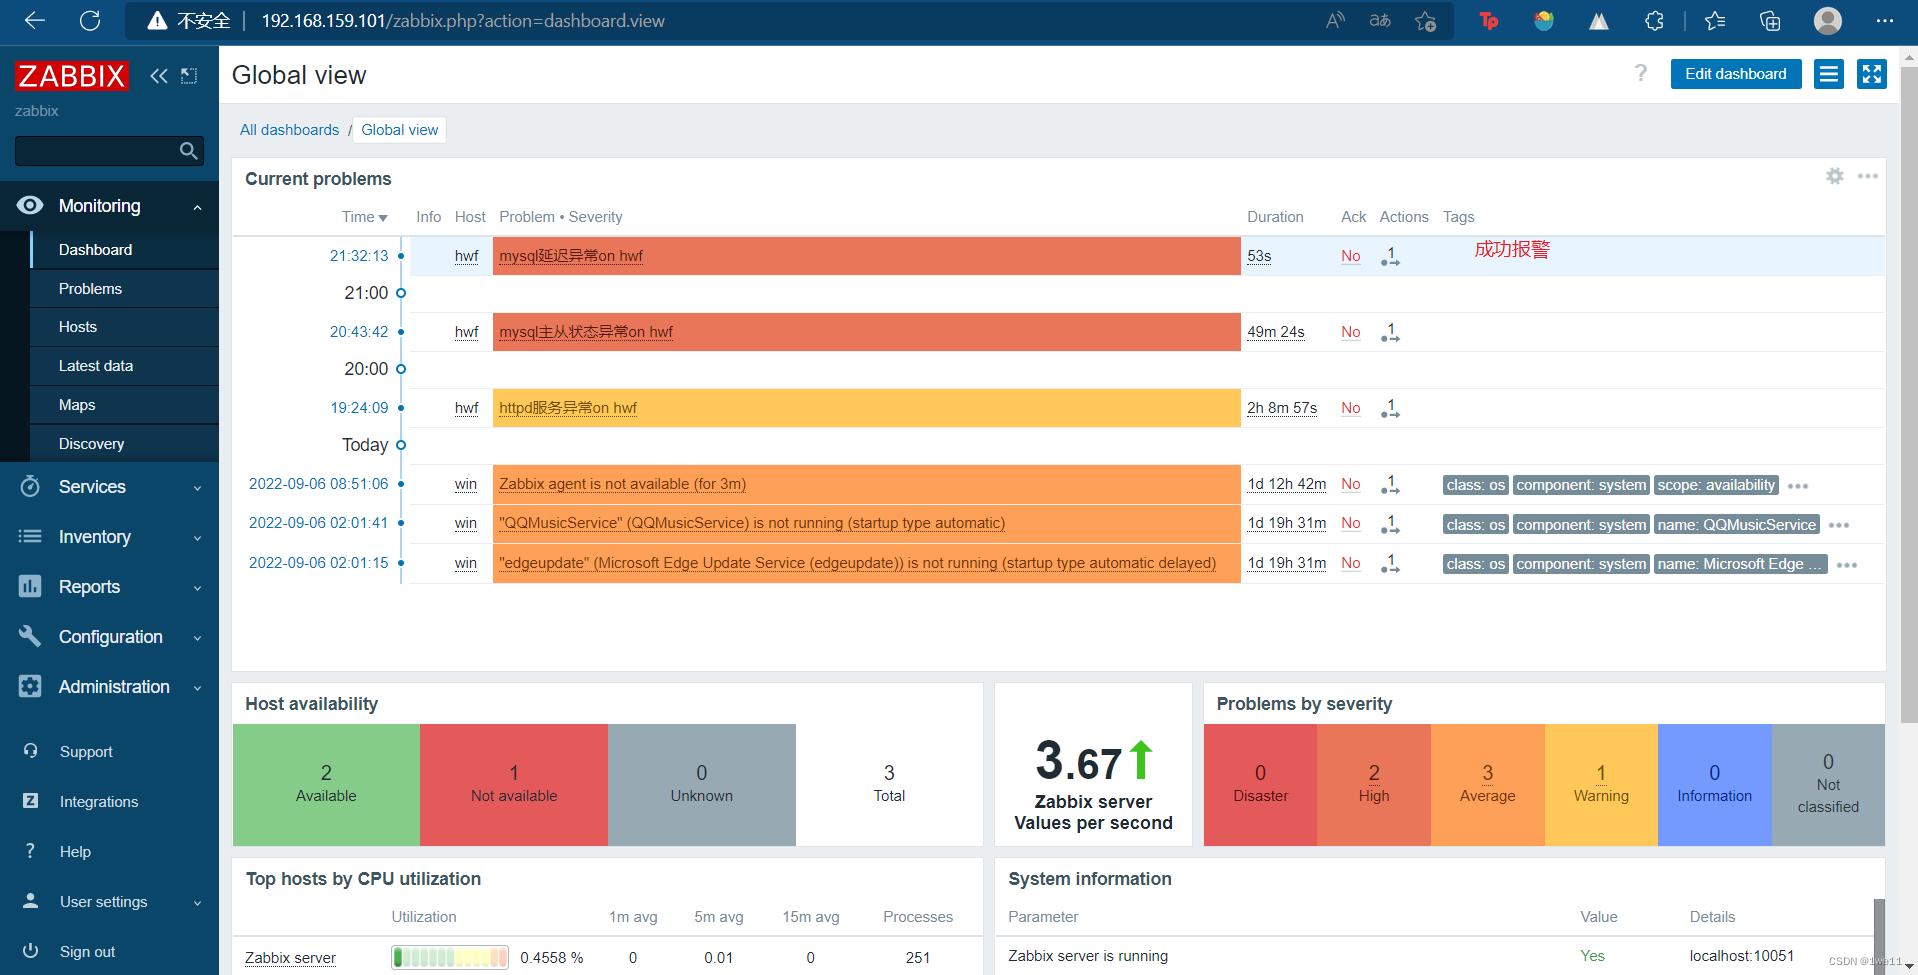The image size is (1918, 975).
Task: Open the browser favorites list icon
Action: (x=1715, y=20)
